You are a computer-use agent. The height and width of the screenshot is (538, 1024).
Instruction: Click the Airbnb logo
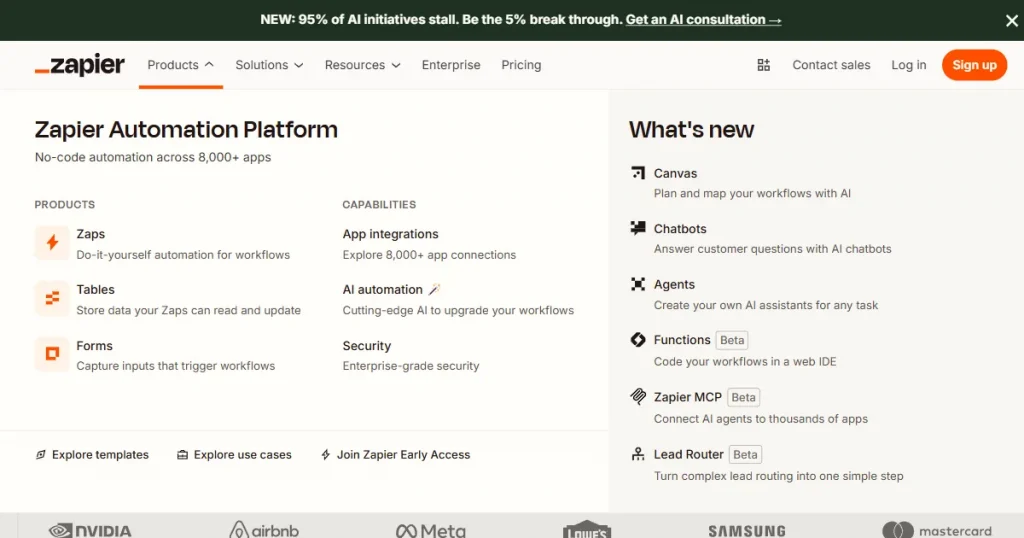pyautogui.click(x=264, y=530)
